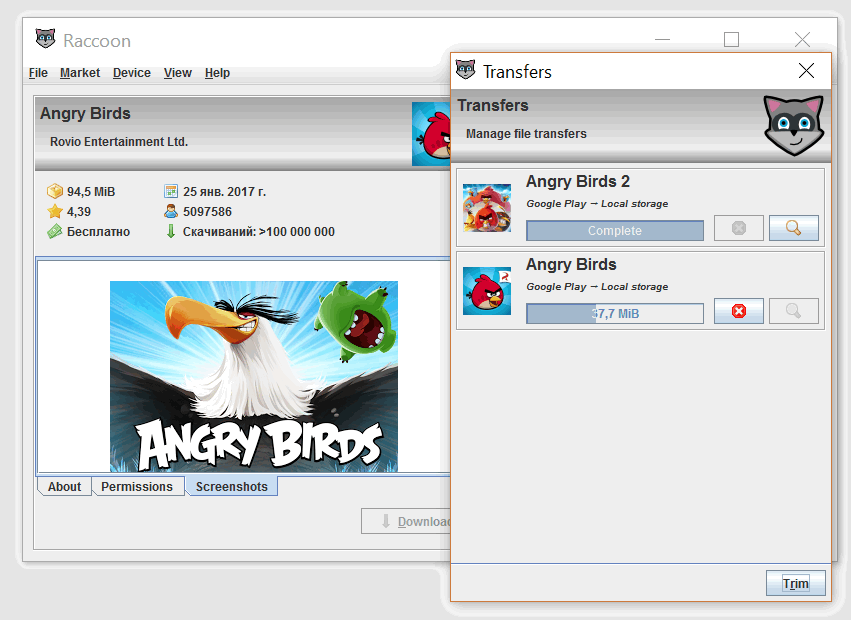Click the Angry Birds screenshot image
The height and width of the screenshot is (620, 851).
pos(253,376)
